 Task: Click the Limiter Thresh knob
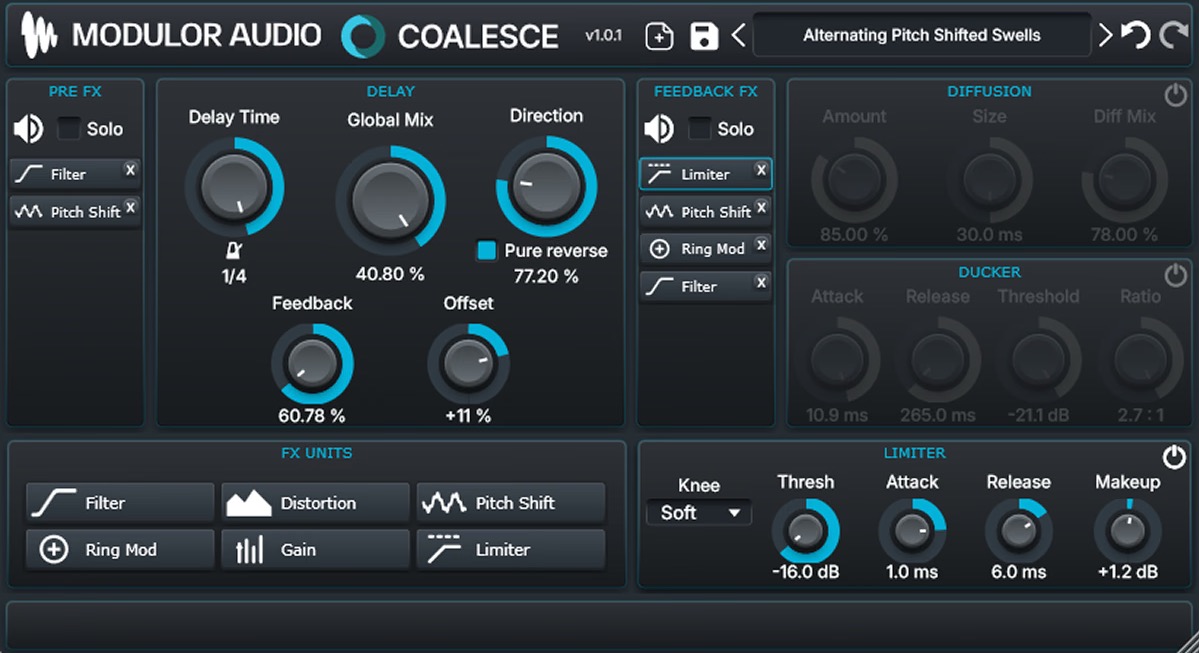coord(805,531)
